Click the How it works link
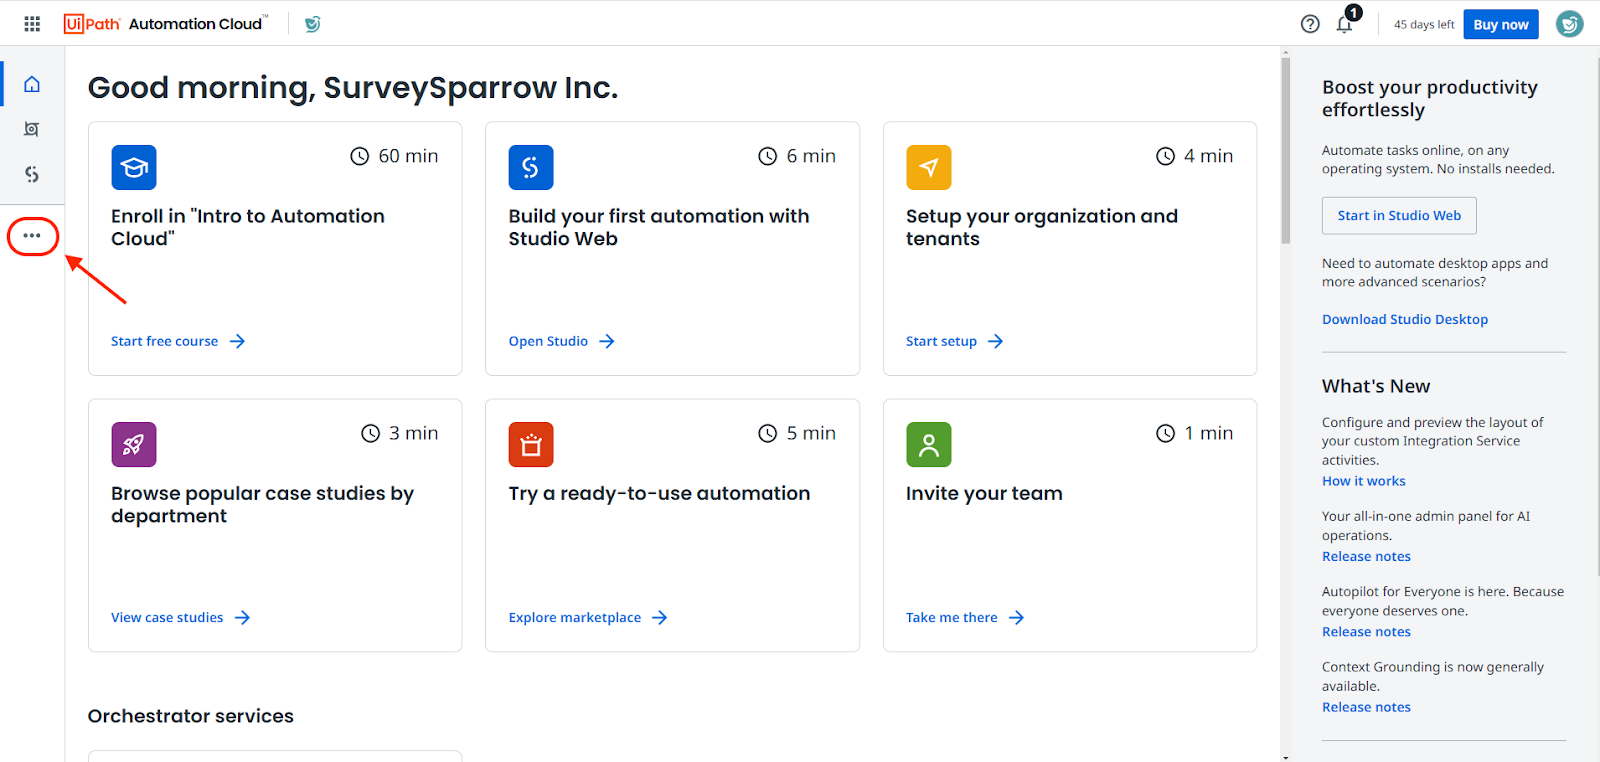This screenshot has height=762, width=1600. point(1363,481)
